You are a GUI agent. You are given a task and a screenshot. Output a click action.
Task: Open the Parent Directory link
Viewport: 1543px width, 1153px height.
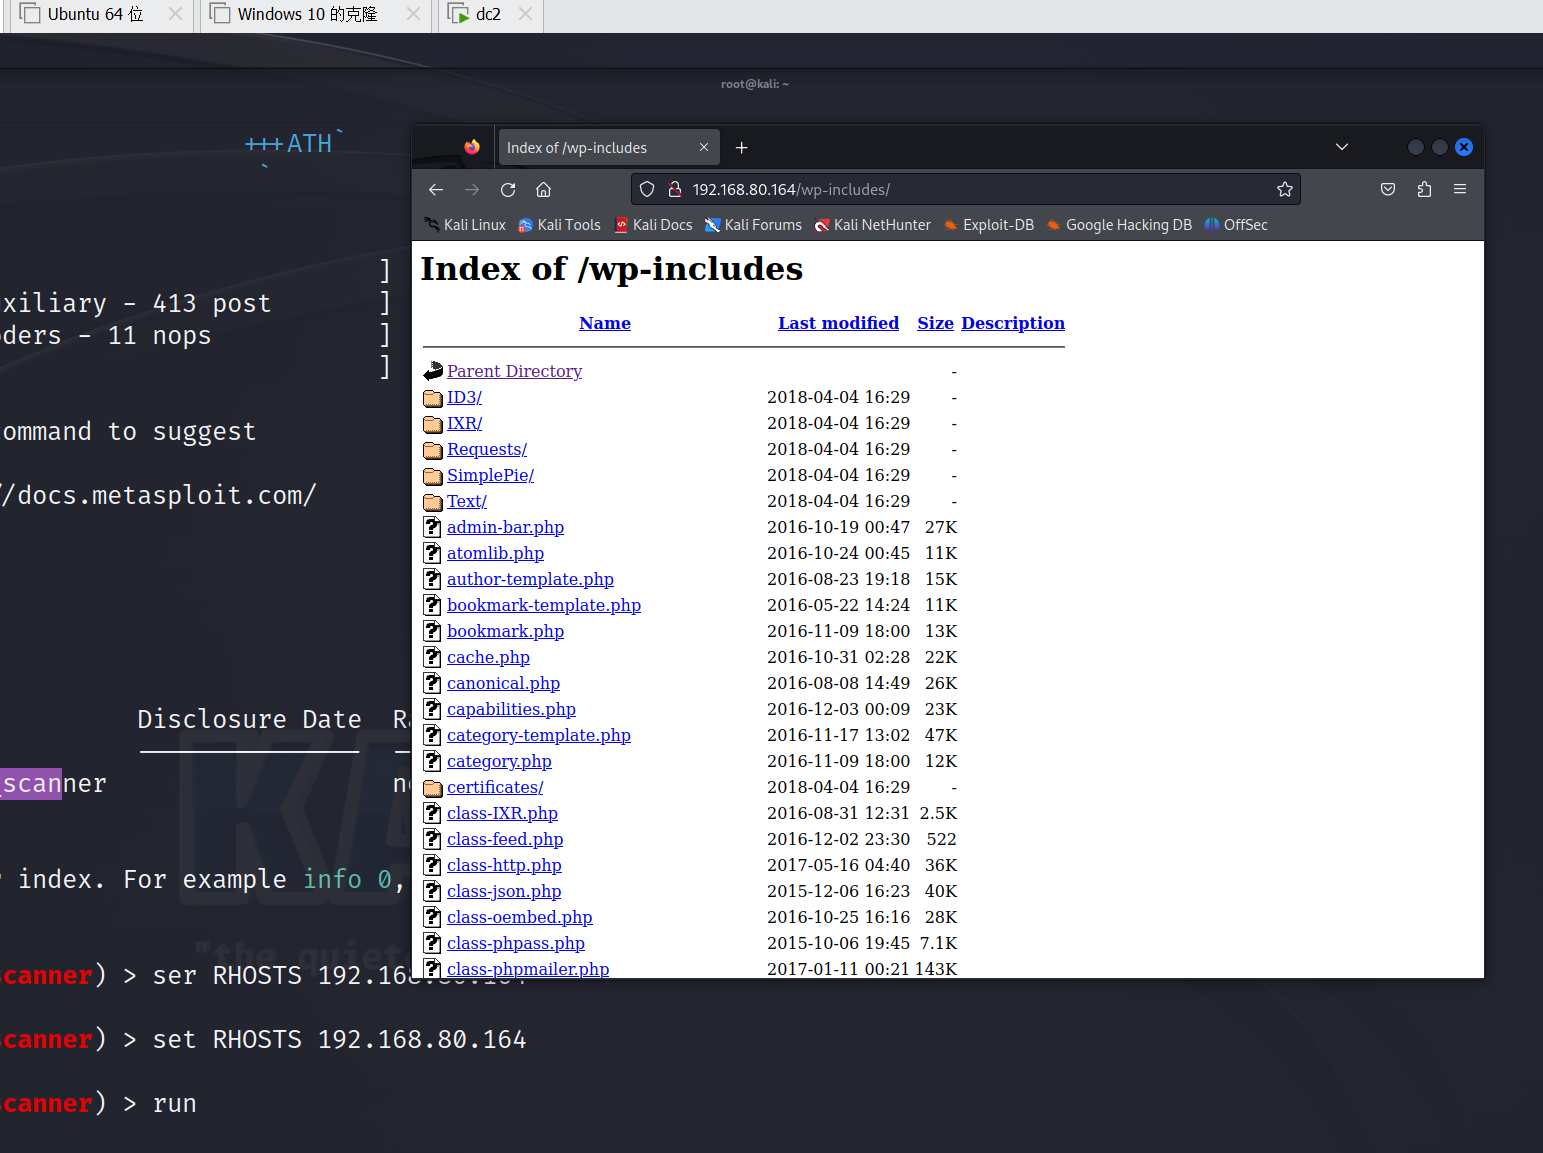tap(514, 371)
